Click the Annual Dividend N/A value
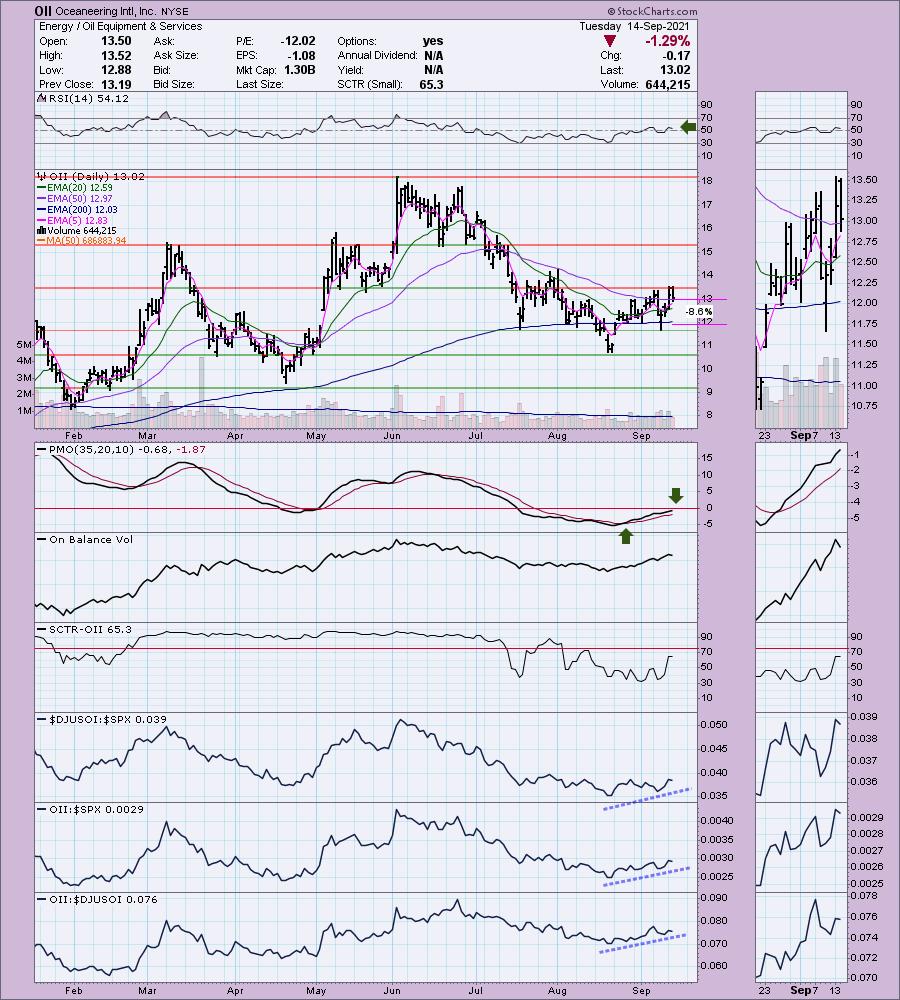Screen dimensions: 900x1000 [x=433, y=55]
